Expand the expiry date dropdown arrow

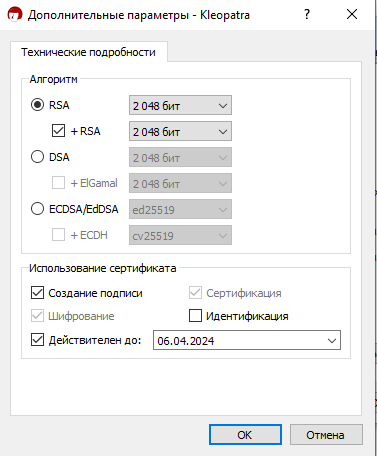[x=332, y=340]
